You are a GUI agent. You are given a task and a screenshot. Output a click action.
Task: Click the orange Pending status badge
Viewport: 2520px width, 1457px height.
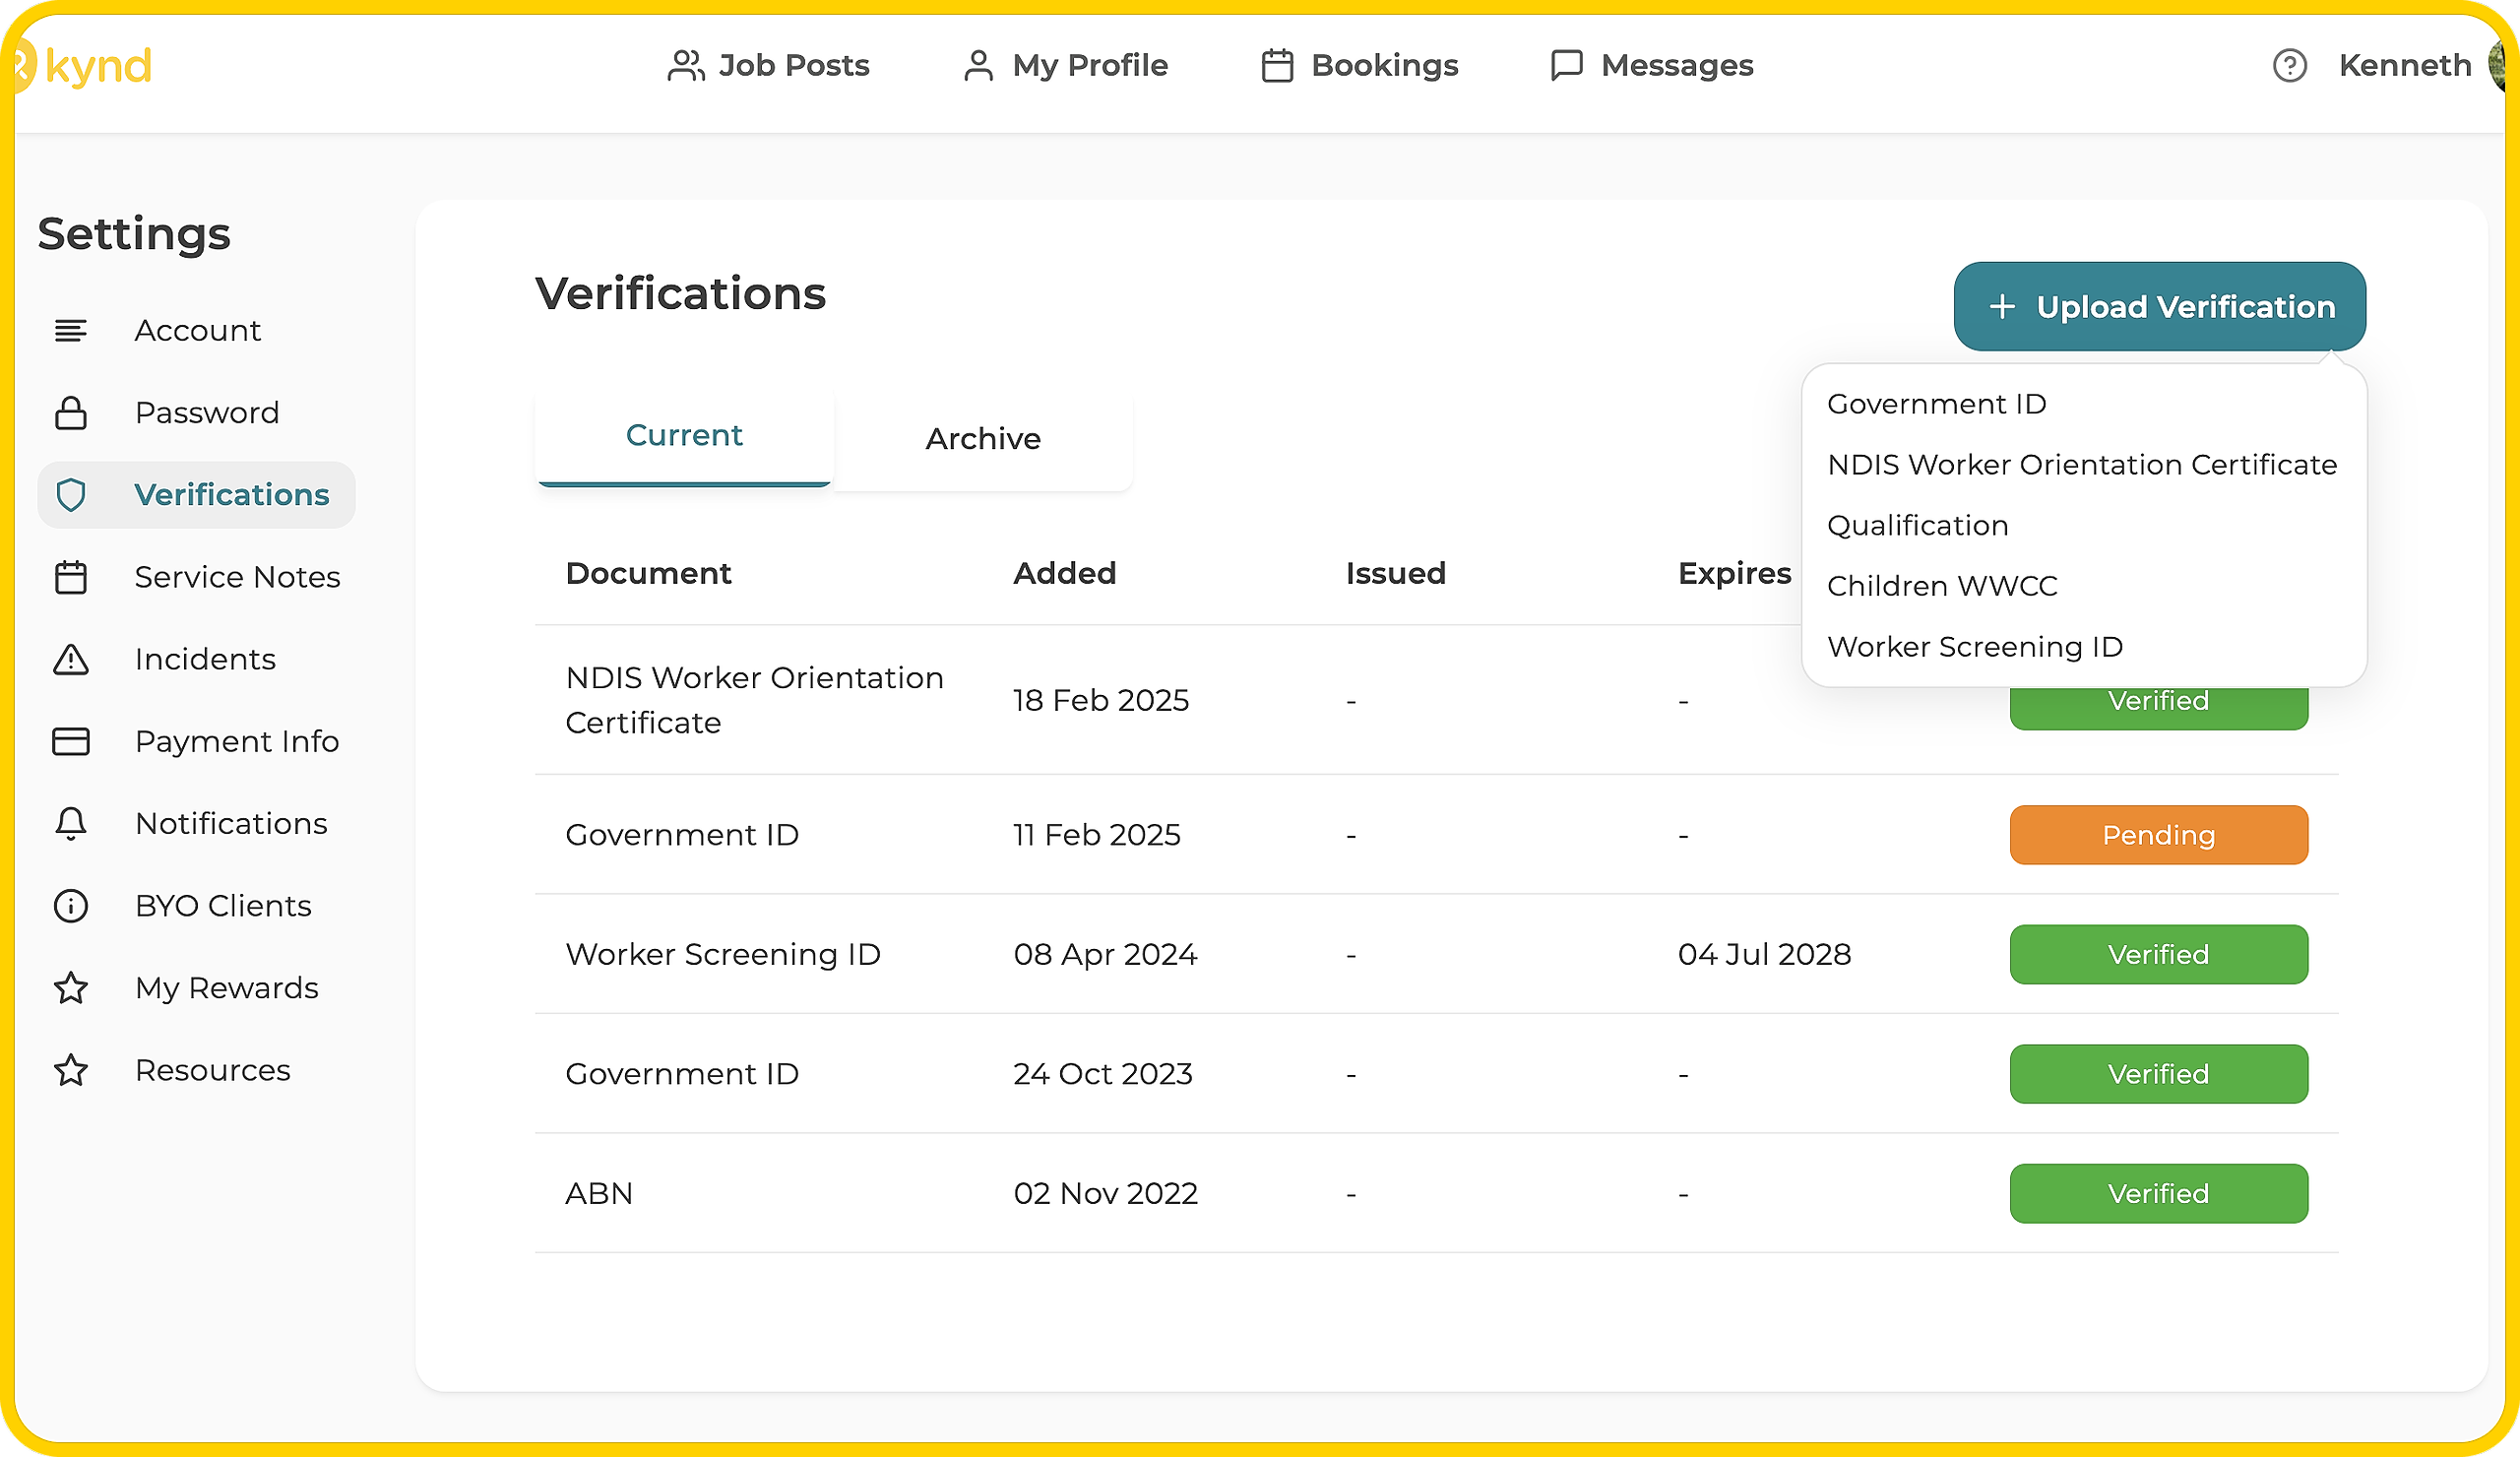tap(2158, 835)
